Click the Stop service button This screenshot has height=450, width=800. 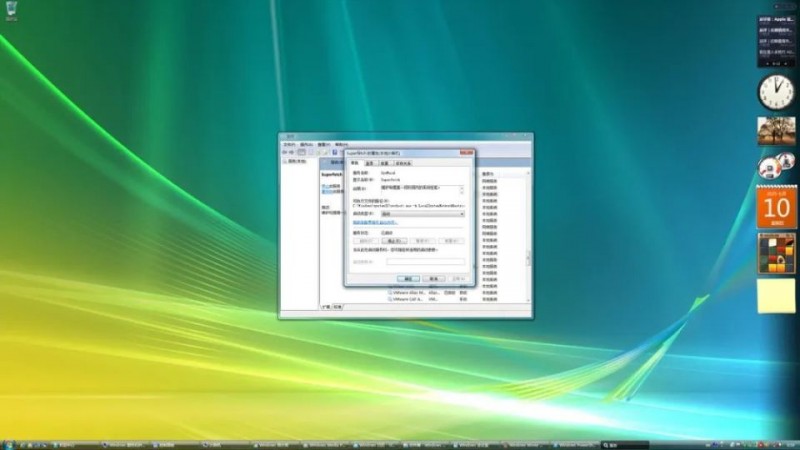(x=394, y=241)
